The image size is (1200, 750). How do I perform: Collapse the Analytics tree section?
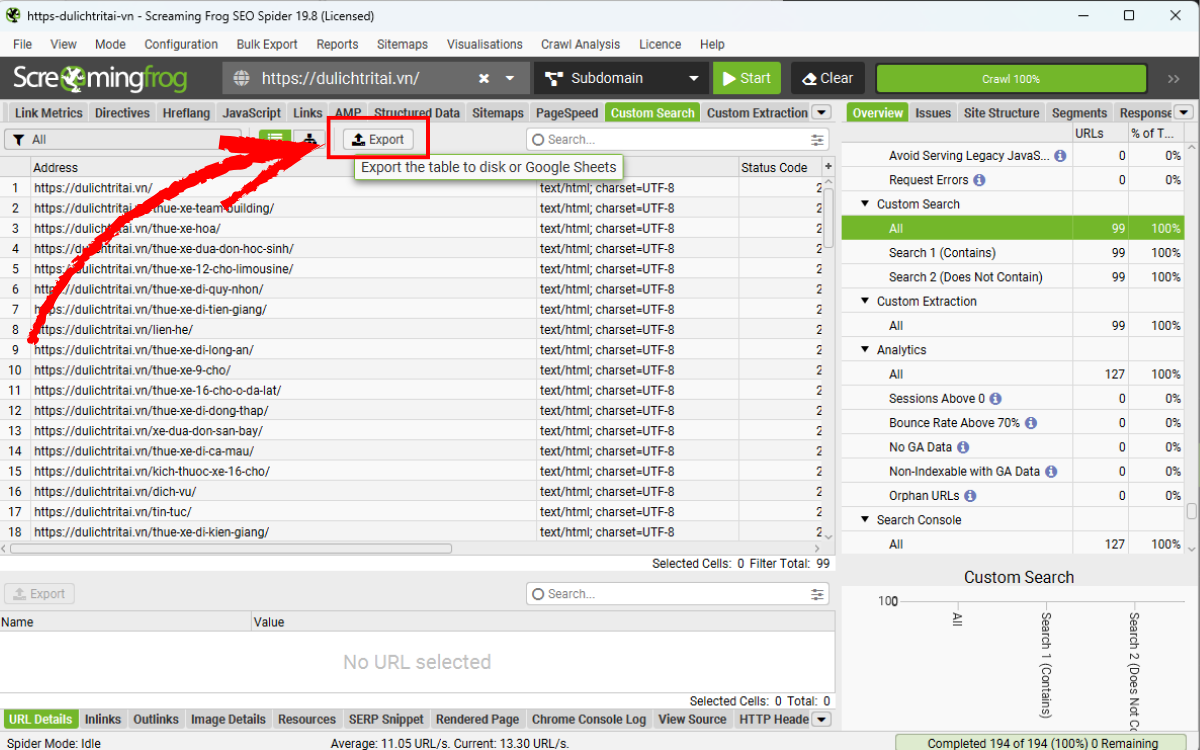point(865,350)
